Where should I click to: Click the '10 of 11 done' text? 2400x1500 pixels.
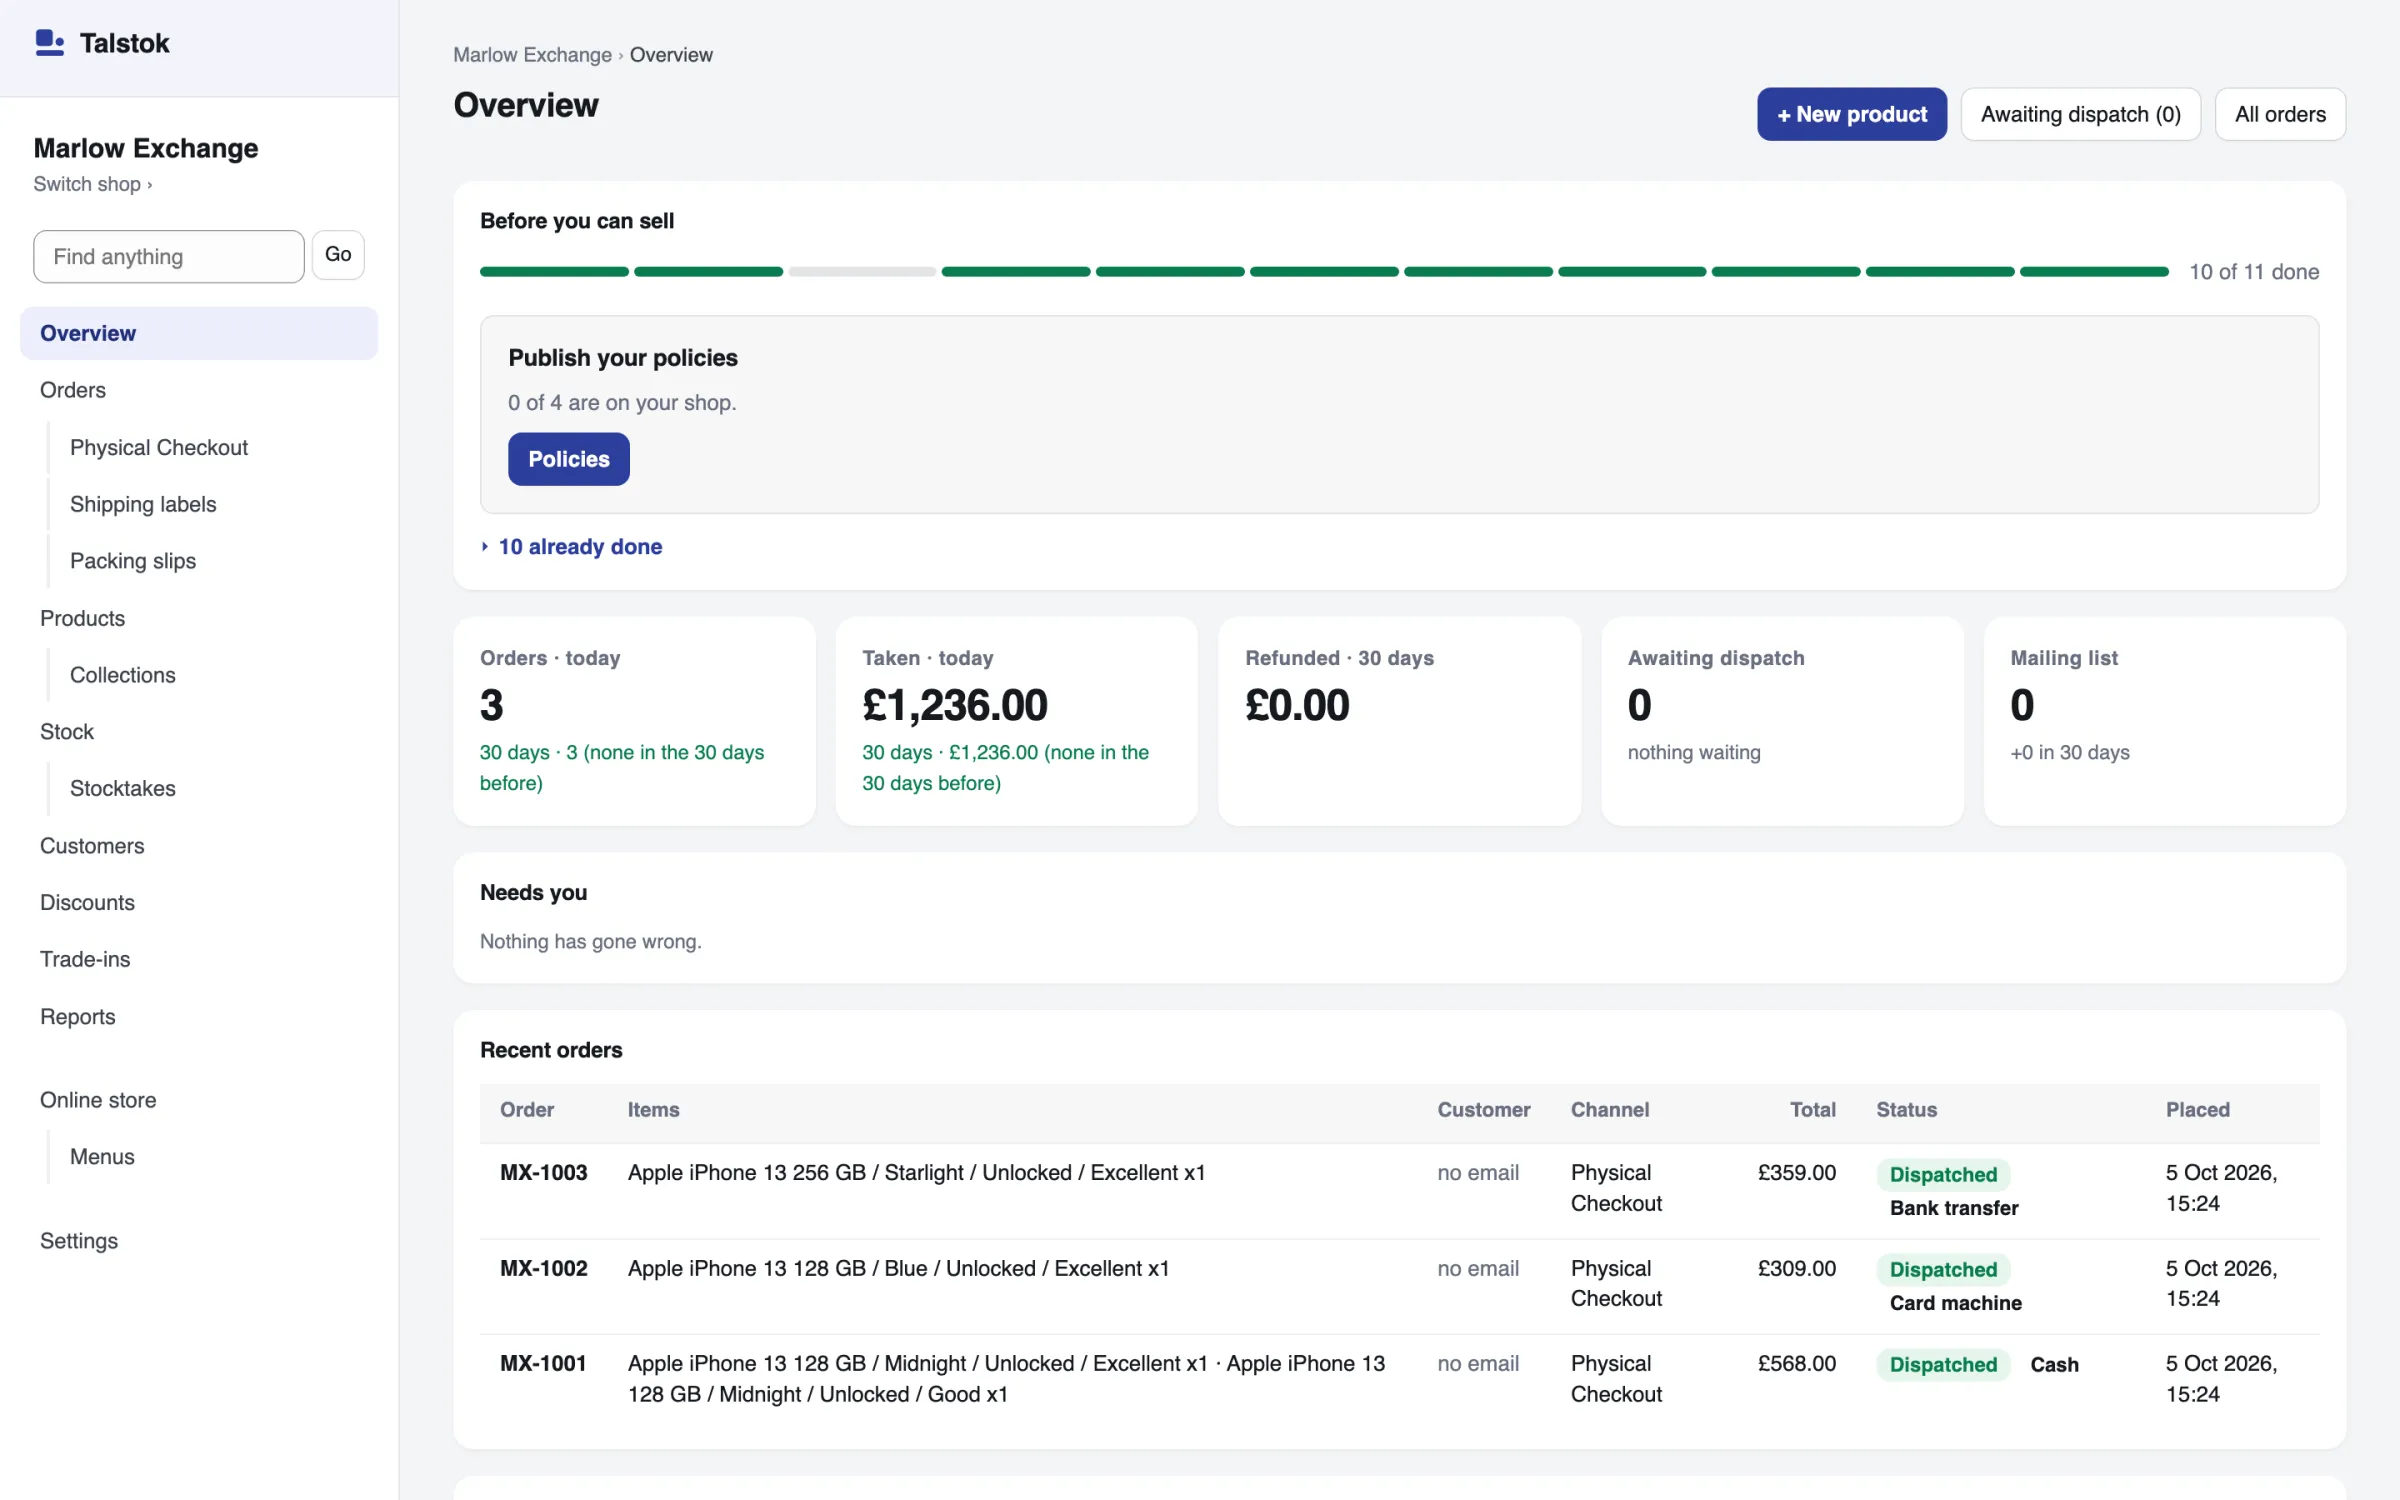click(2254, 272)
